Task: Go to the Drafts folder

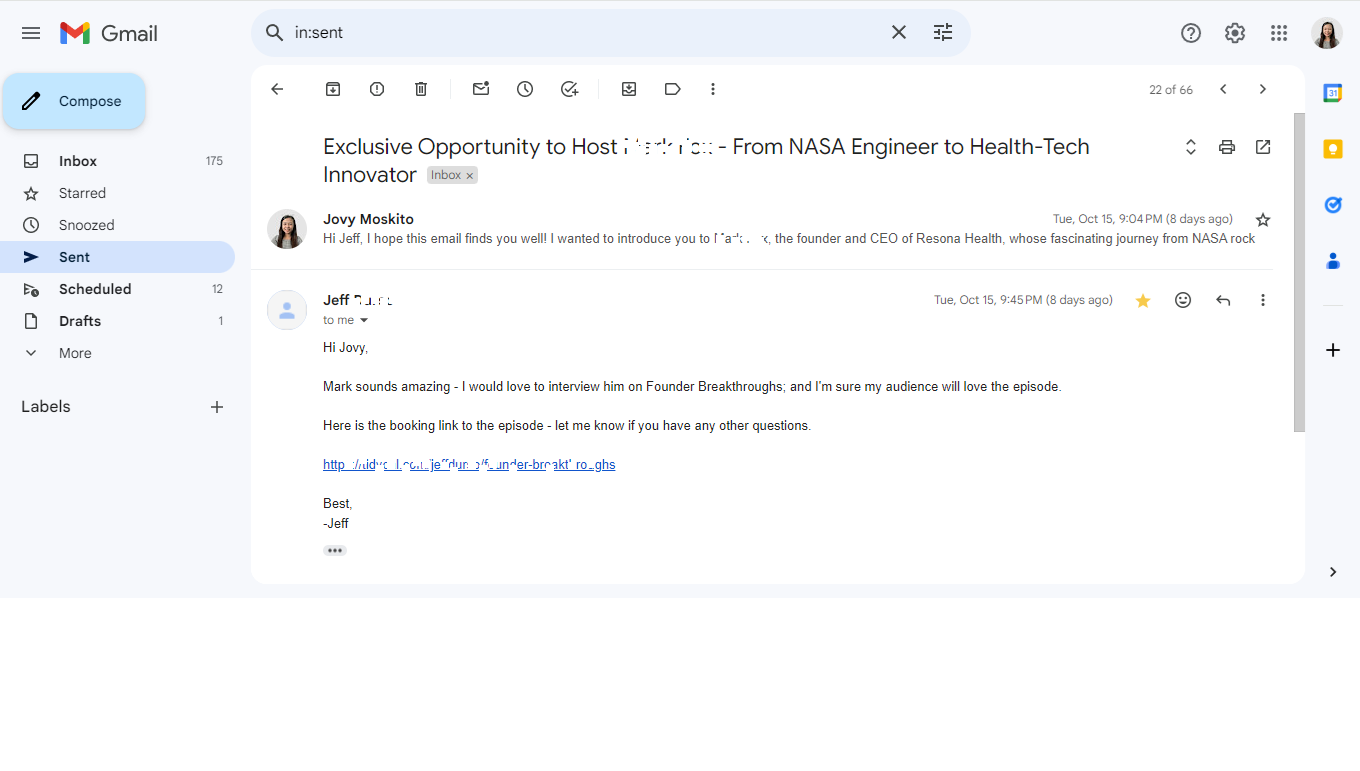Action: (x=80, y=321)
